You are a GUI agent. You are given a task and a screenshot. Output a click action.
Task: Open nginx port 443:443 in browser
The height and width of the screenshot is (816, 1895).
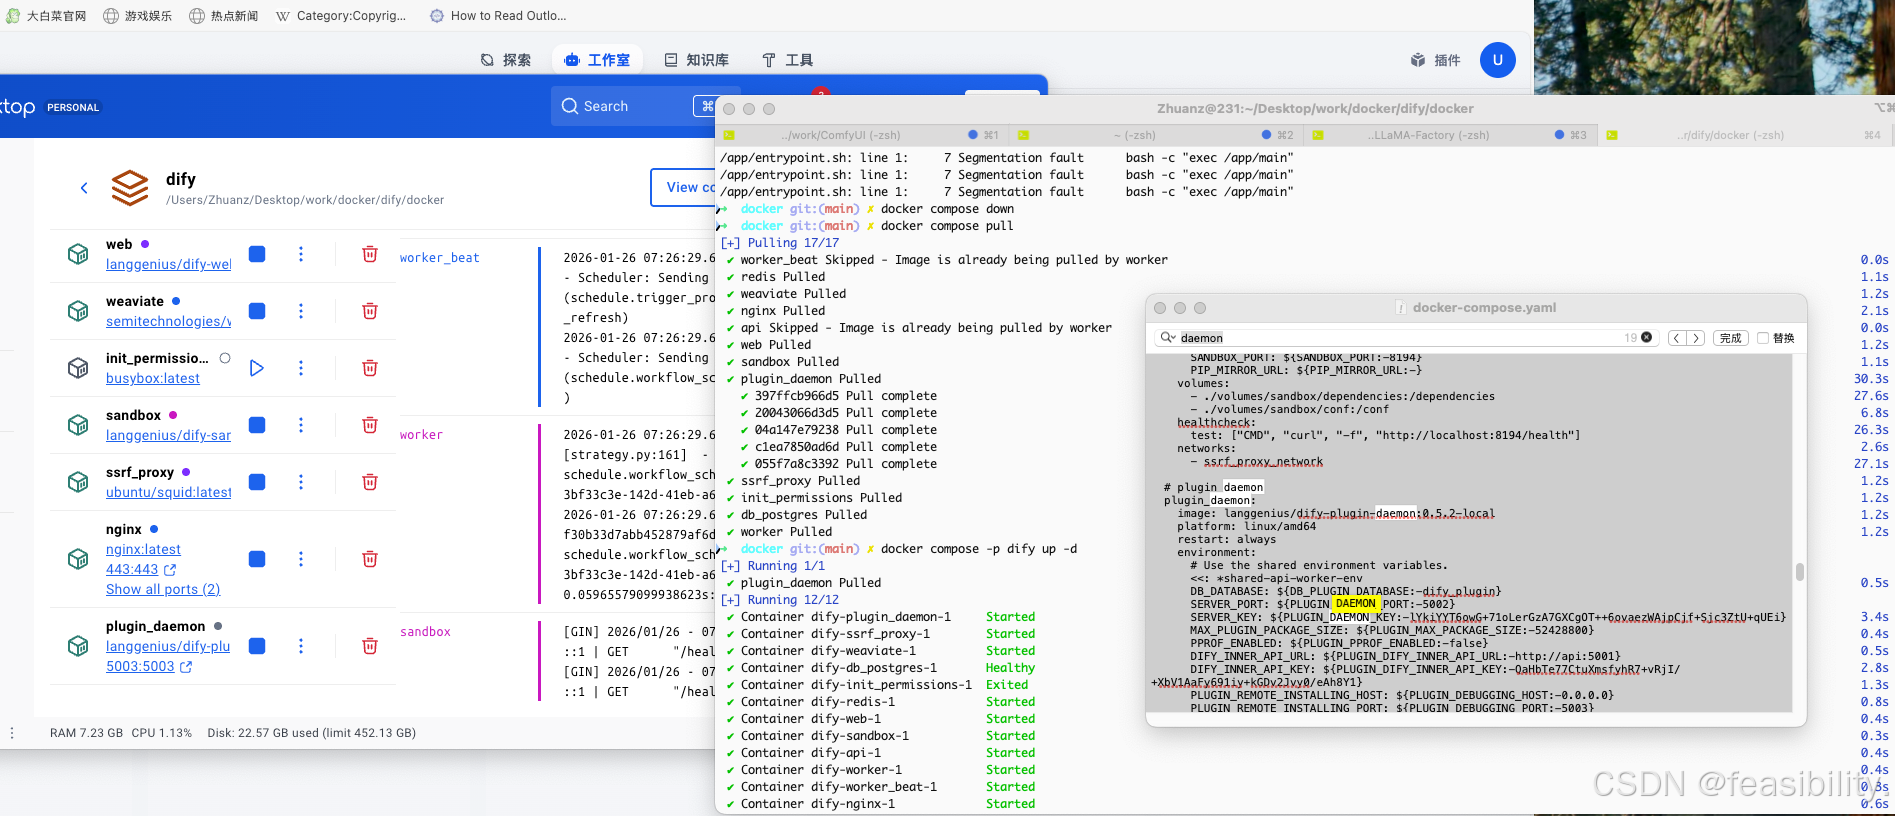click(140, 569)
